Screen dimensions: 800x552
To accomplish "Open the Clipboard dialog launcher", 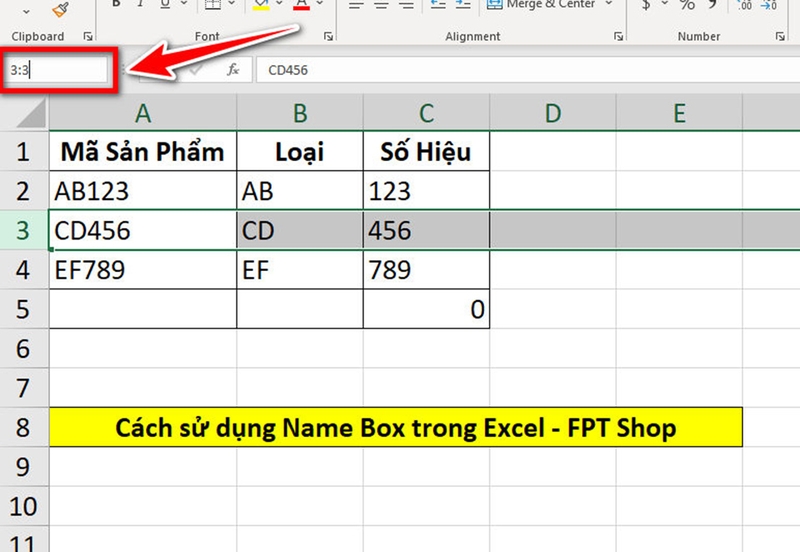I will (88, 36).
